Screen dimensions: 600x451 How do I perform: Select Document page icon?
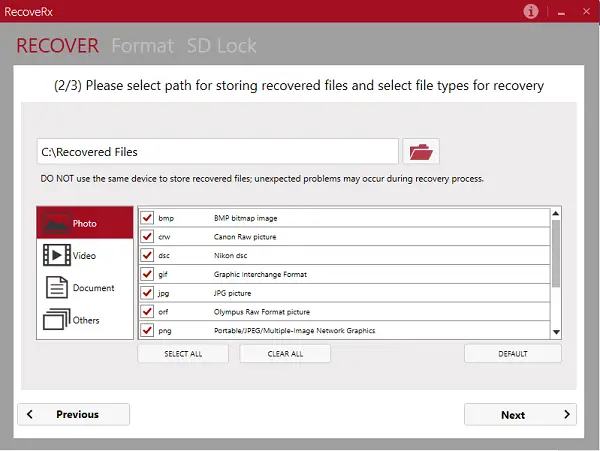click(57, 287)
